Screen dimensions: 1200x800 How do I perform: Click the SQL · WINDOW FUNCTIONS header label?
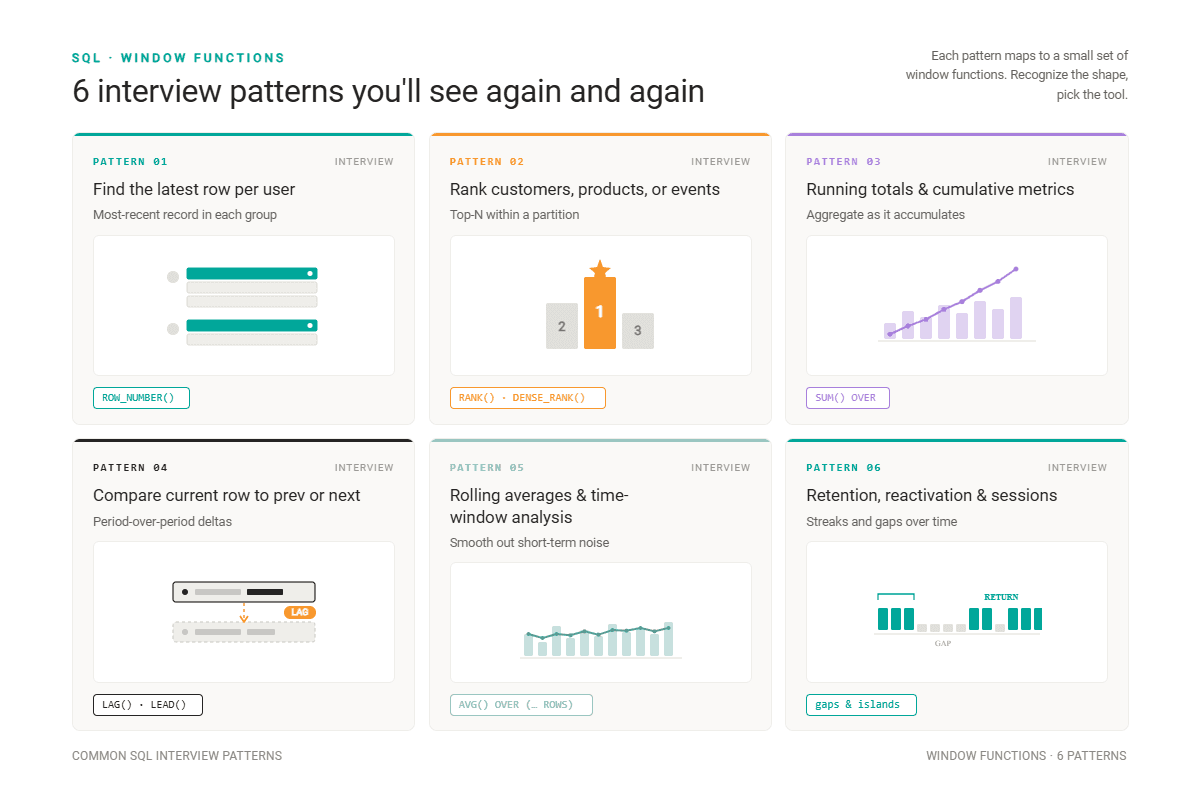[178, 58]
